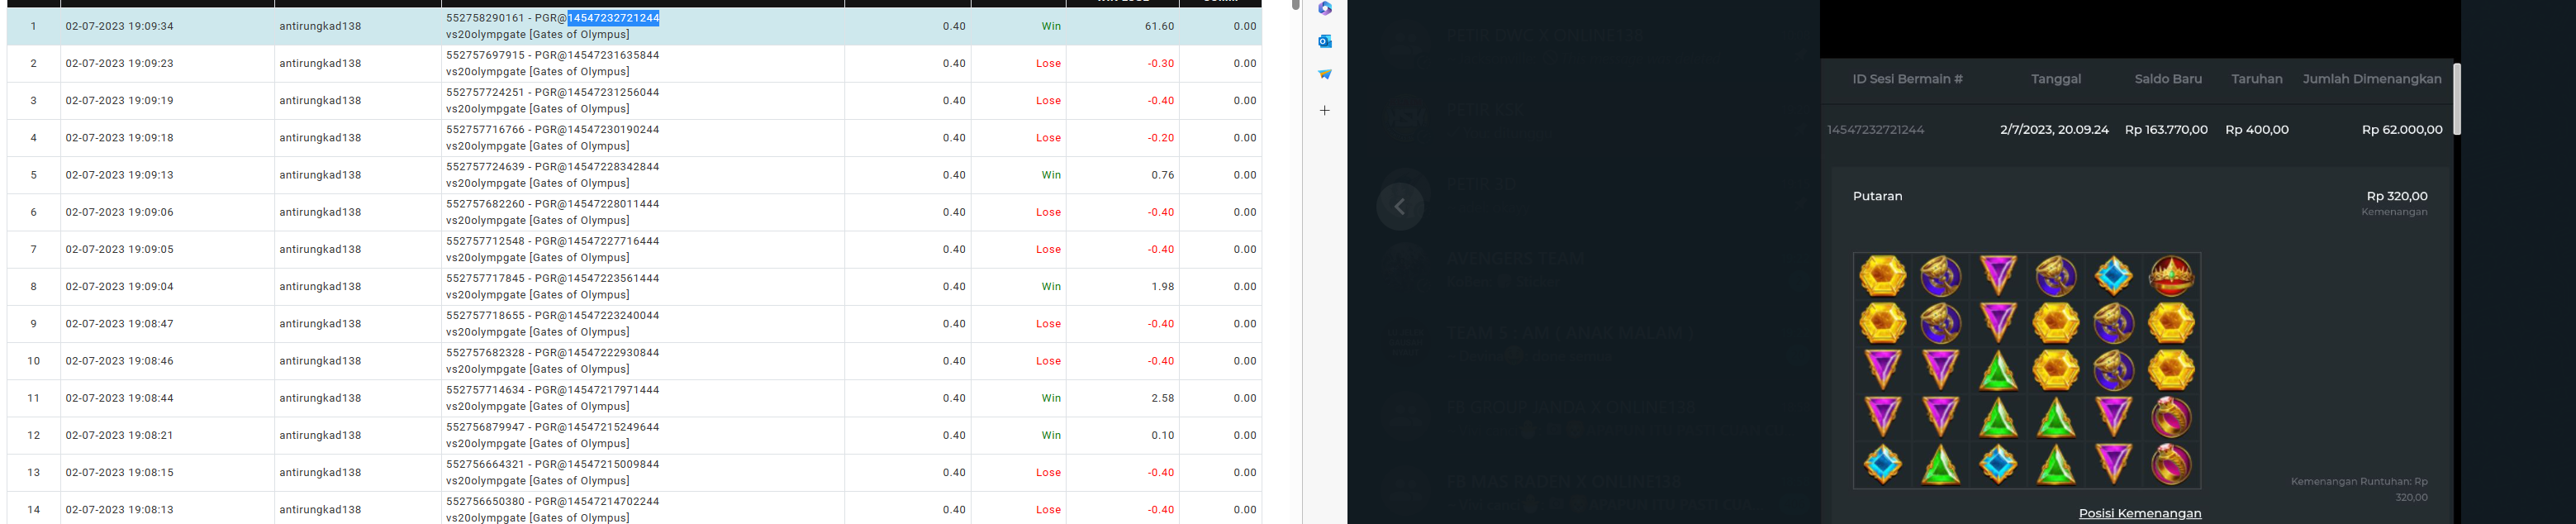Click the Win status in row 11
Image resolution: width=2576 pixels, height=524 pixels.
[1051, 398]
